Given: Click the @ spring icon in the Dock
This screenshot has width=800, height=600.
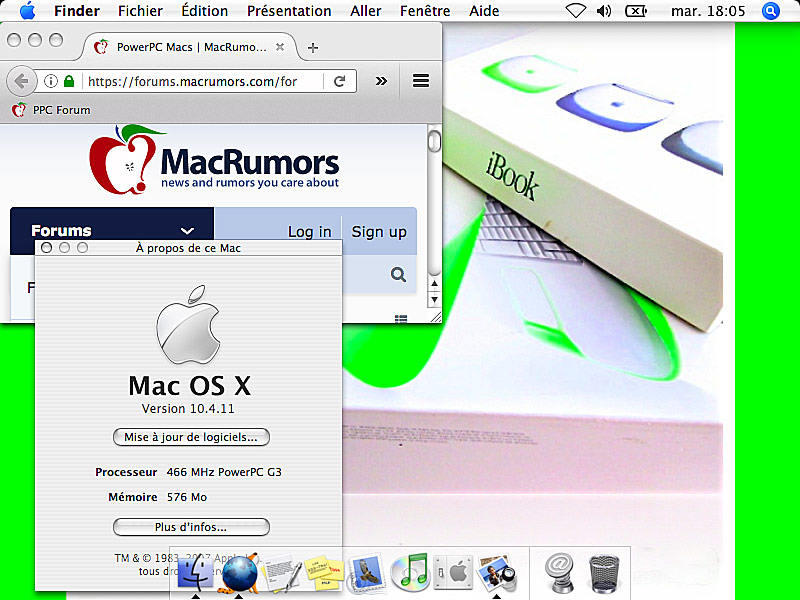Looking at the screenshot, I should (559, 573).
